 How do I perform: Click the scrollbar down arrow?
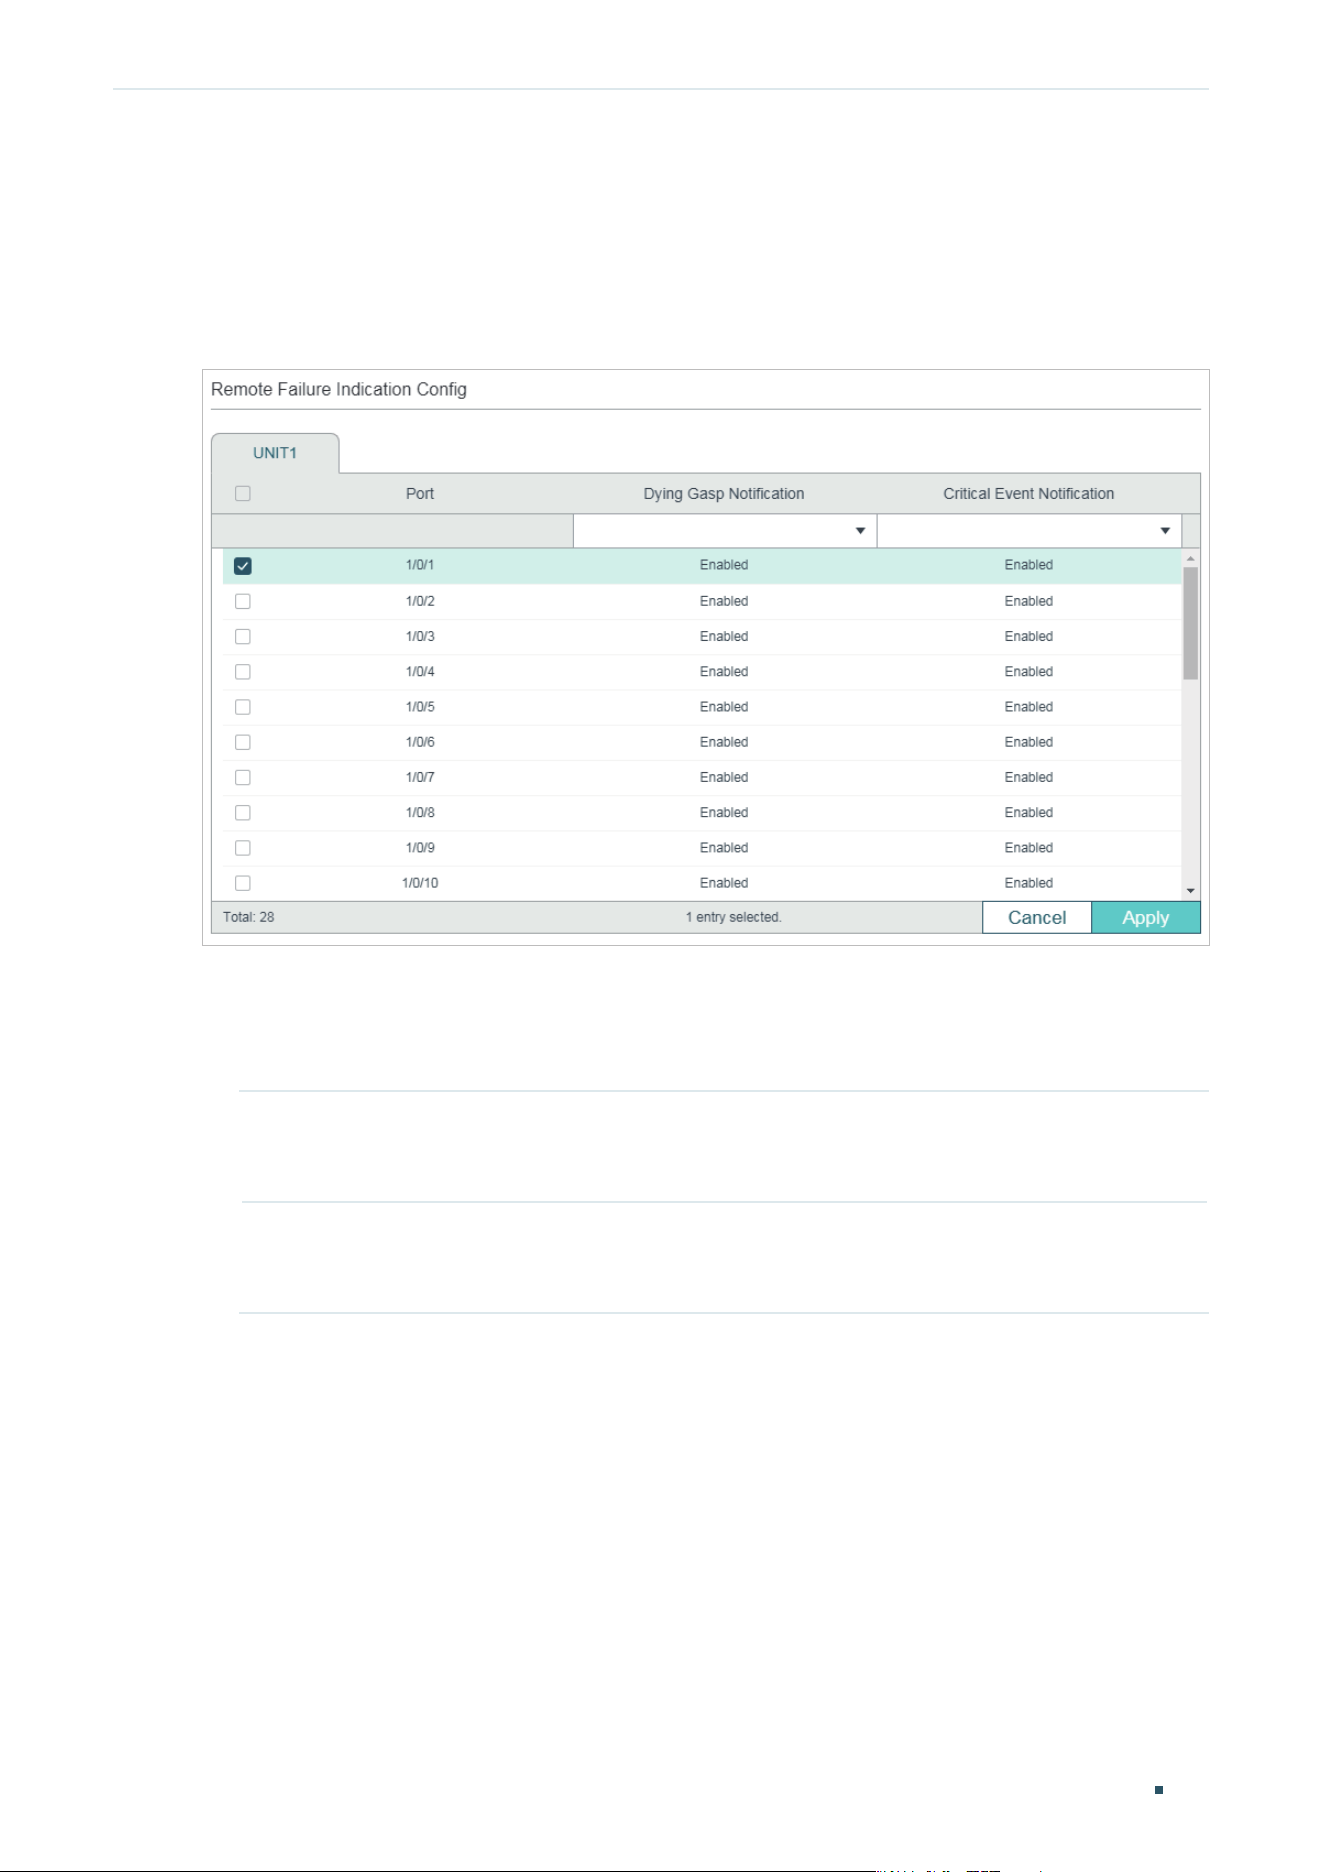tap(1190, 891)
